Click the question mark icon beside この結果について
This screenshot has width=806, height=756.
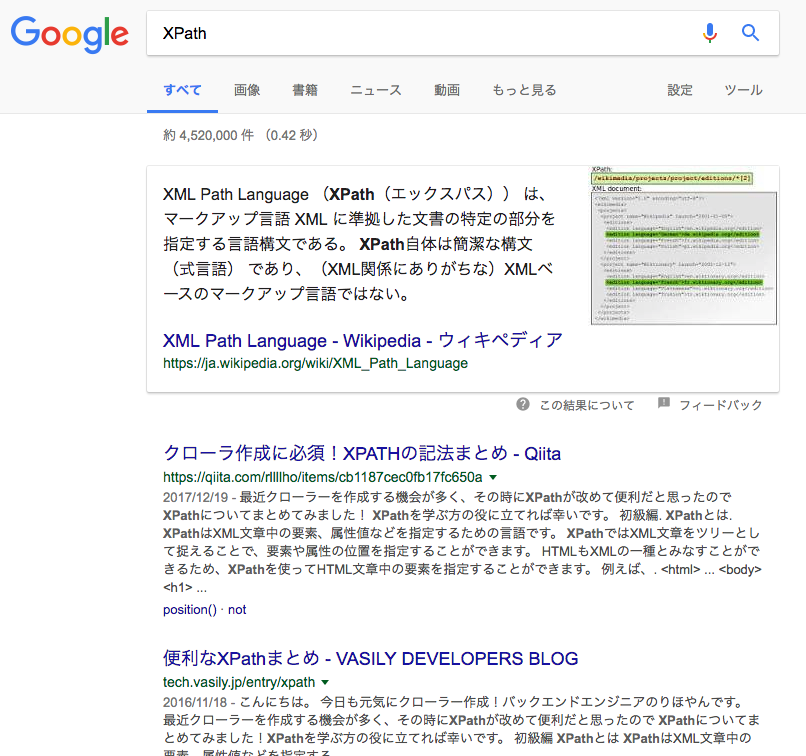(x=523, y=404)
